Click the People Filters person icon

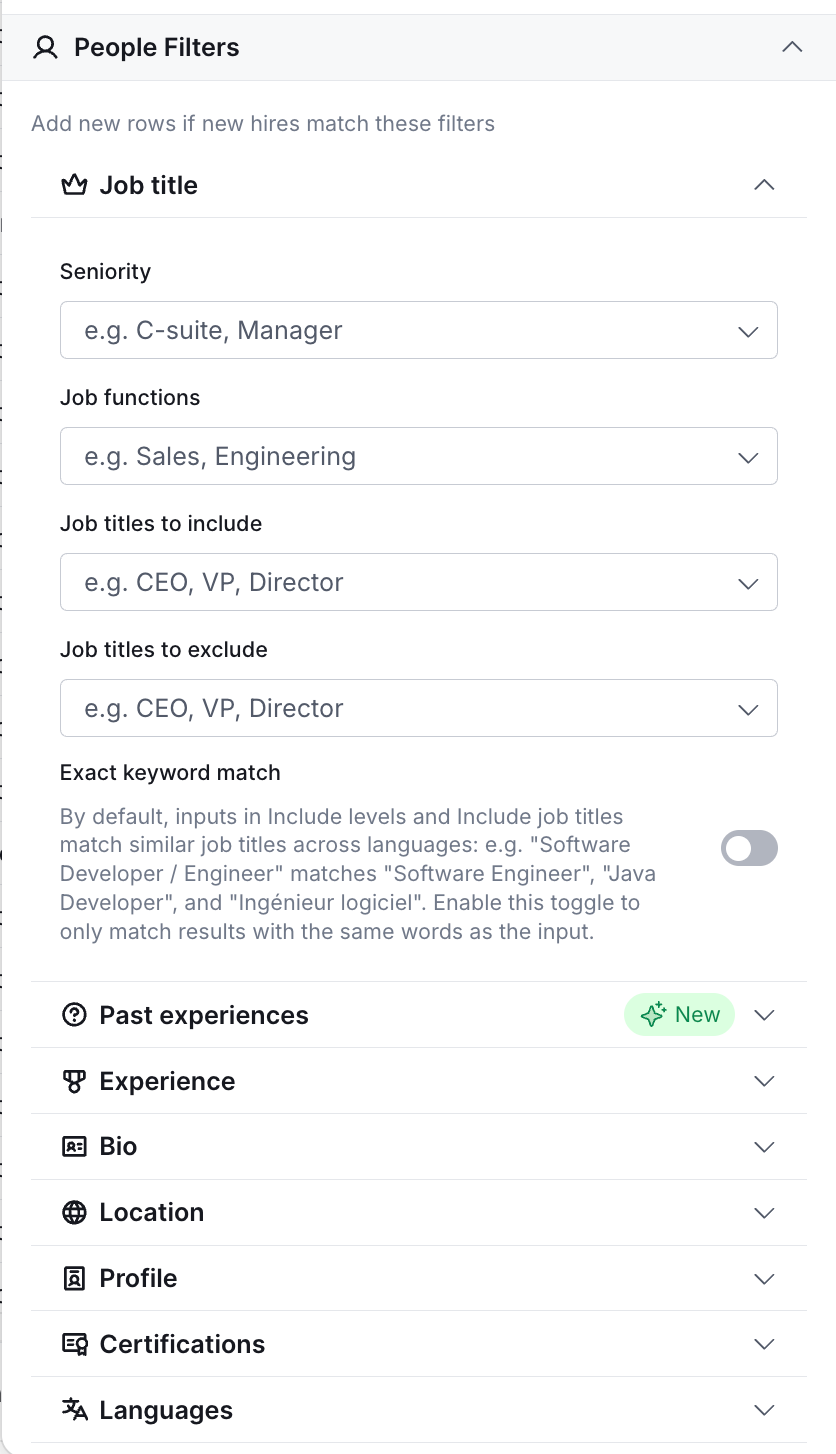point(45,48)
